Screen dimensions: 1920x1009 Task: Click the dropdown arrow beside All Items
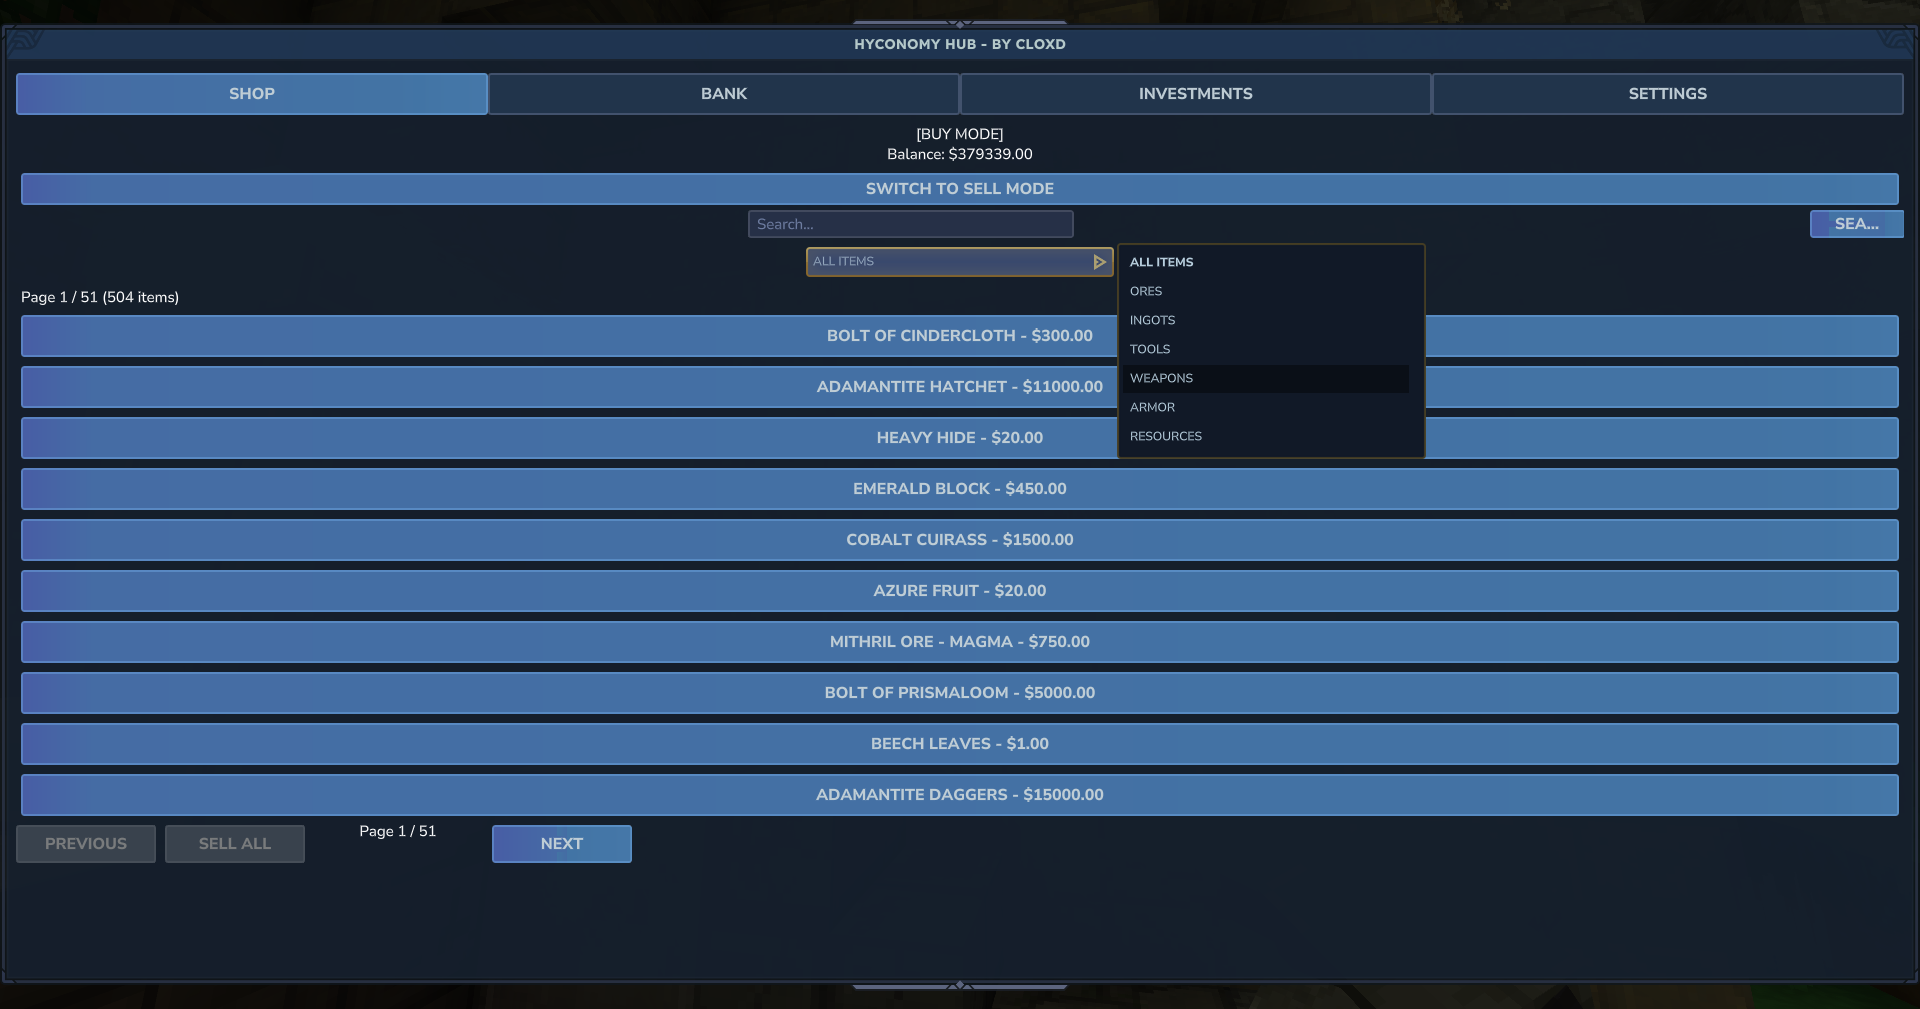point(1099,262)
